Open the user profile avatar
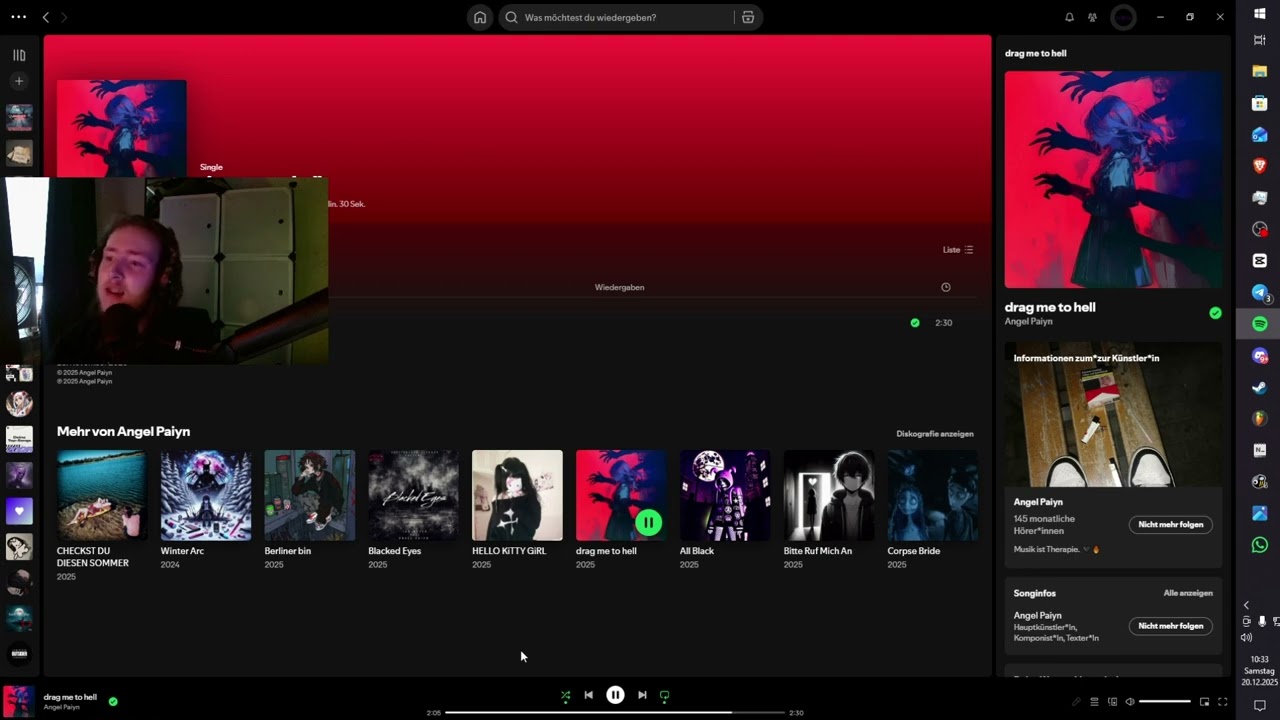 [x=1124, y=17]
